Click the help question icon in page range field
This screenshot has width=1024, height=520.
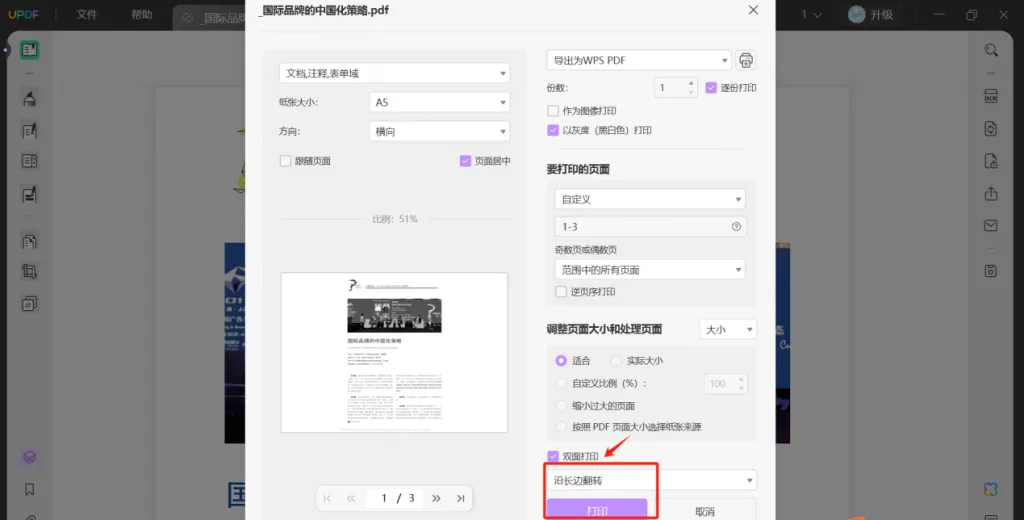click(x=736, y=227)
